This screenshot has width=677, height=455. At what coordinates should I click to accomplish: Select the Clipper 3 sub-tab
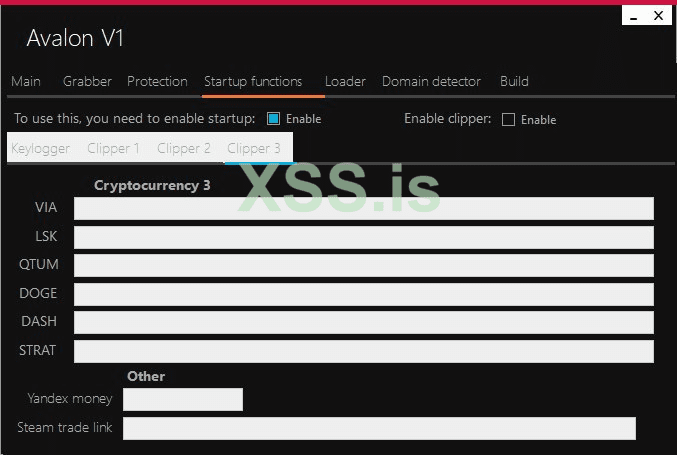(254, 149)
